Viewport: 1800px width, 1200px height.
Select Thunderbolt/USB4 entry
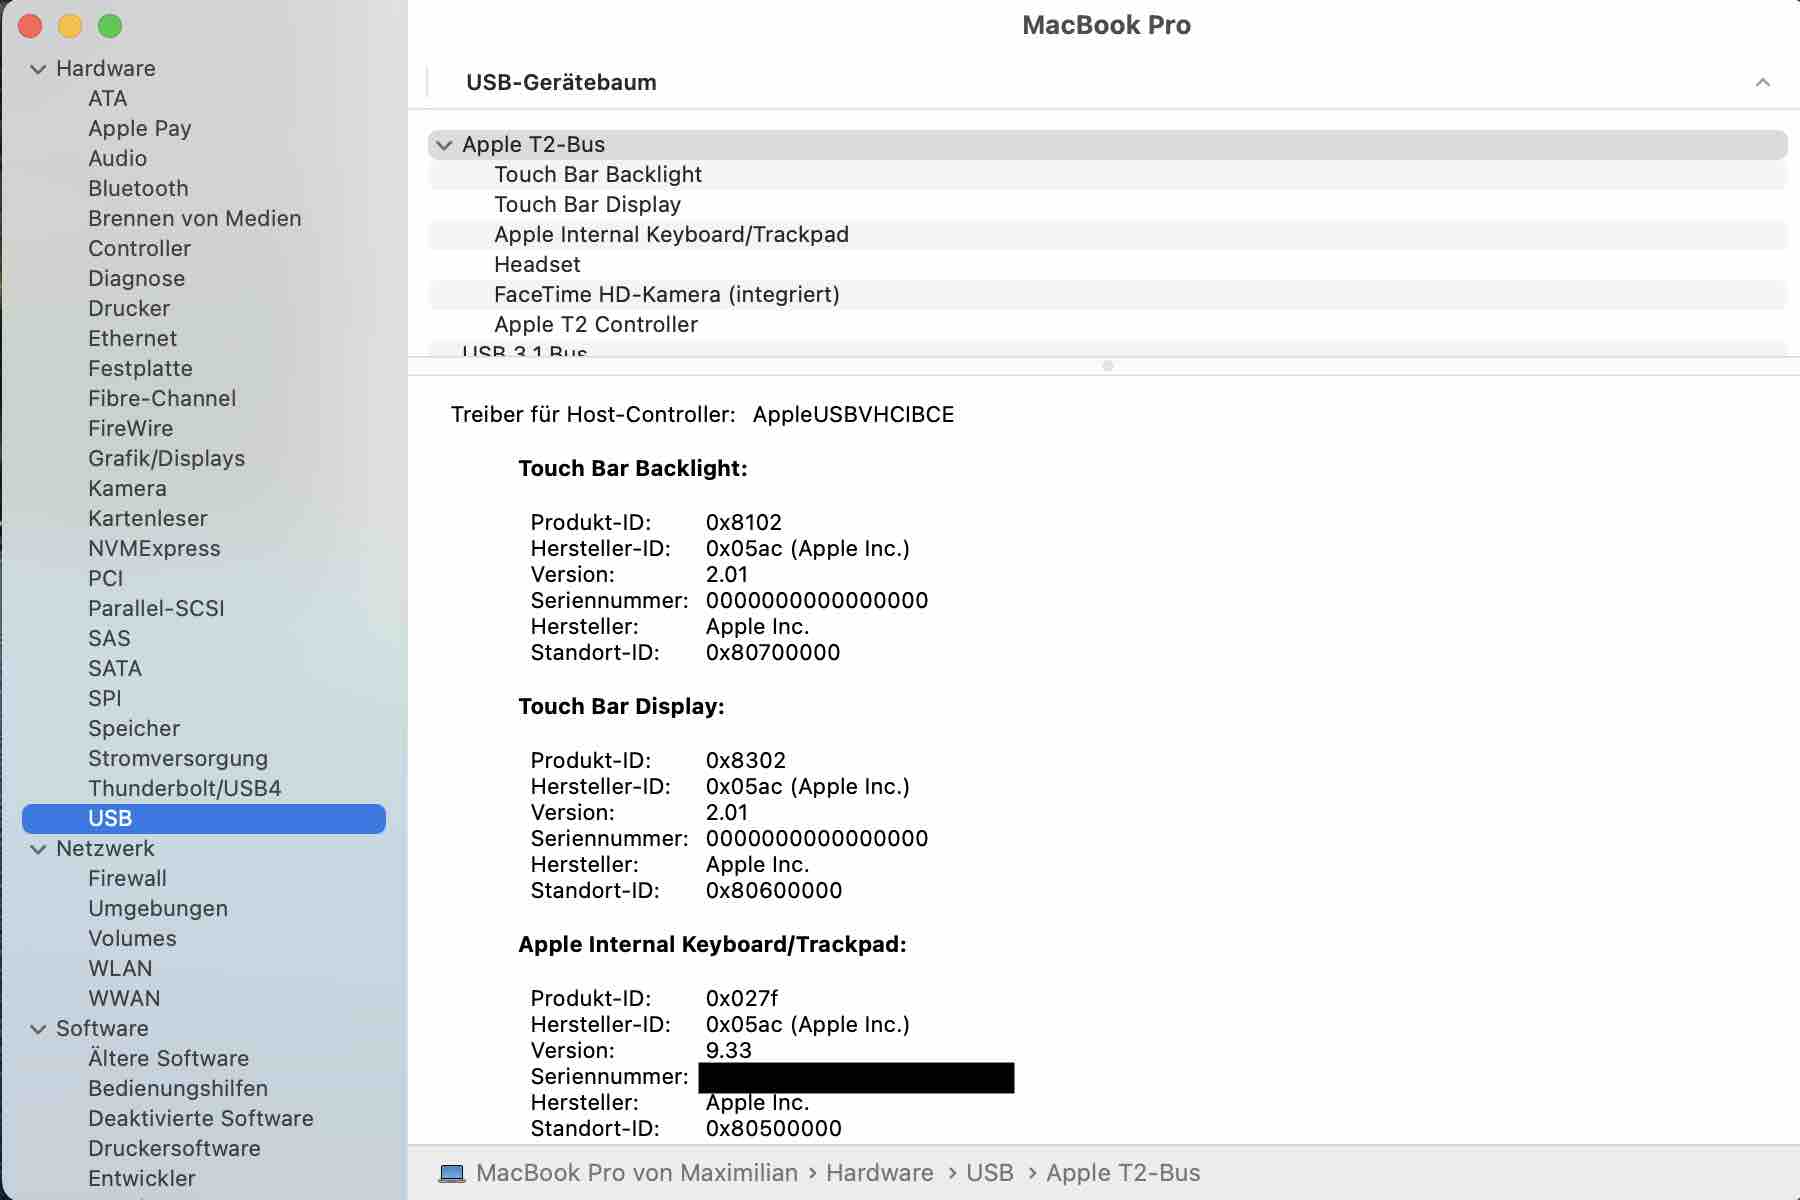point(184,788)
